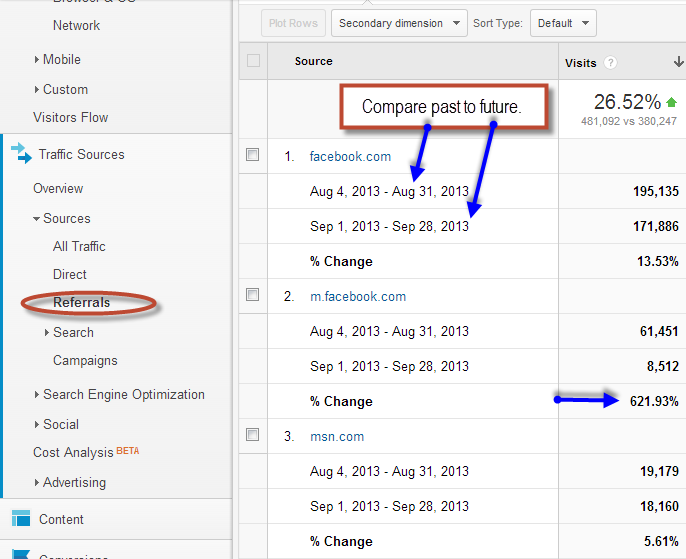The image size is (686, 559).
Task: Open the facebook.com source link
Action: 350,156
